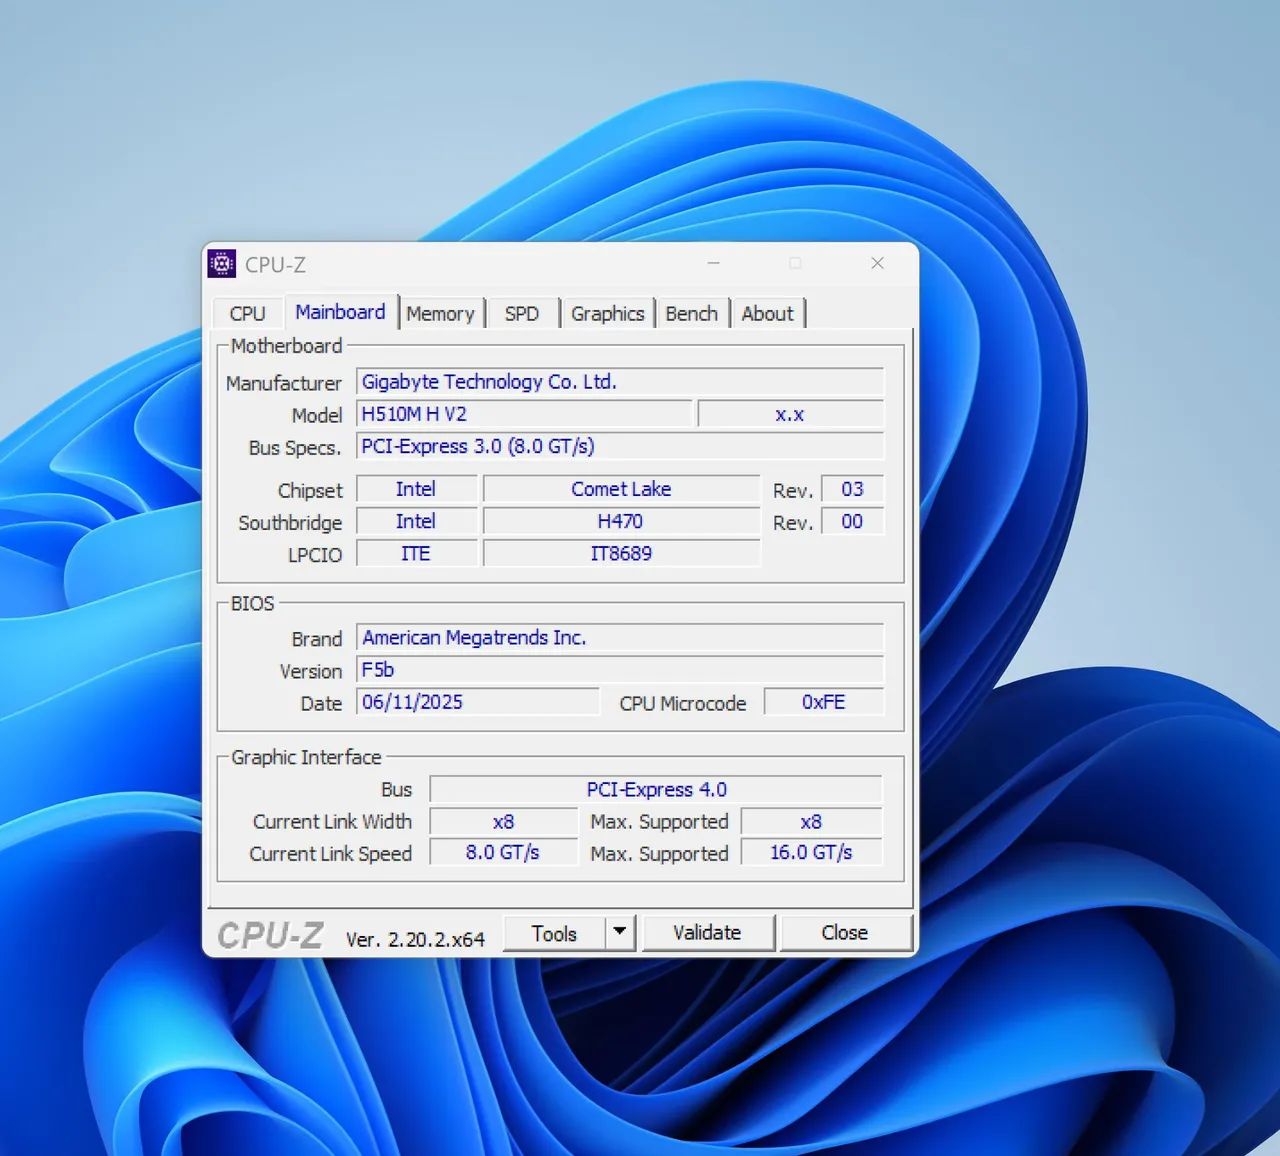The image size is (1280, 1156).
Task: Select the IT8689 LPCIO value
Action: click(621, 553)
